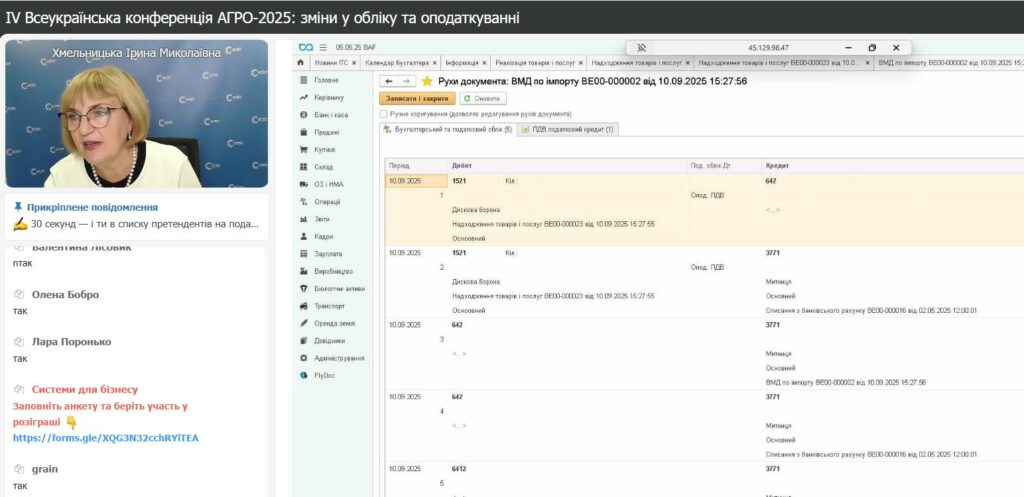Switch to ПДВ податковий кредит tab
The width and height of the screenshot is (1024, 497).
click(568, 129)
